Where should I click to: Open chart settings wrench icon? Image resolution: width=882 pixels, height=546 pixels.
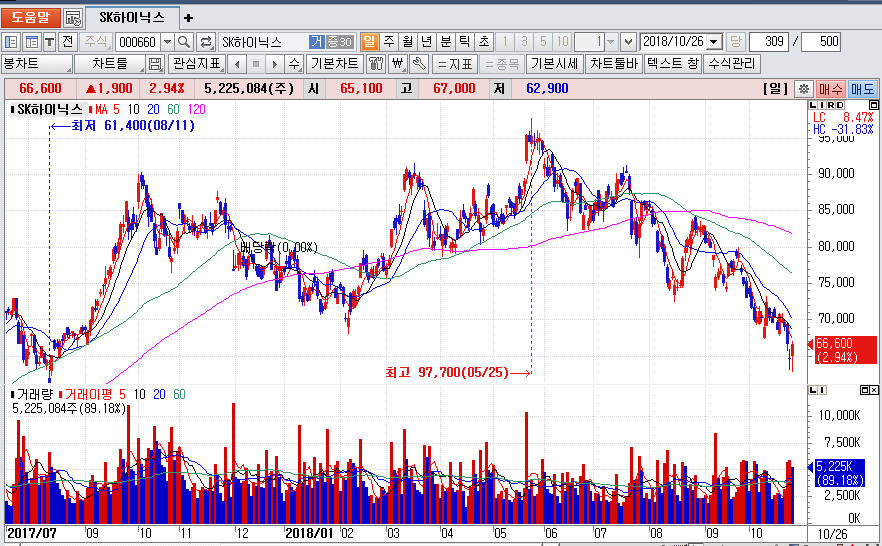(419, 64)
